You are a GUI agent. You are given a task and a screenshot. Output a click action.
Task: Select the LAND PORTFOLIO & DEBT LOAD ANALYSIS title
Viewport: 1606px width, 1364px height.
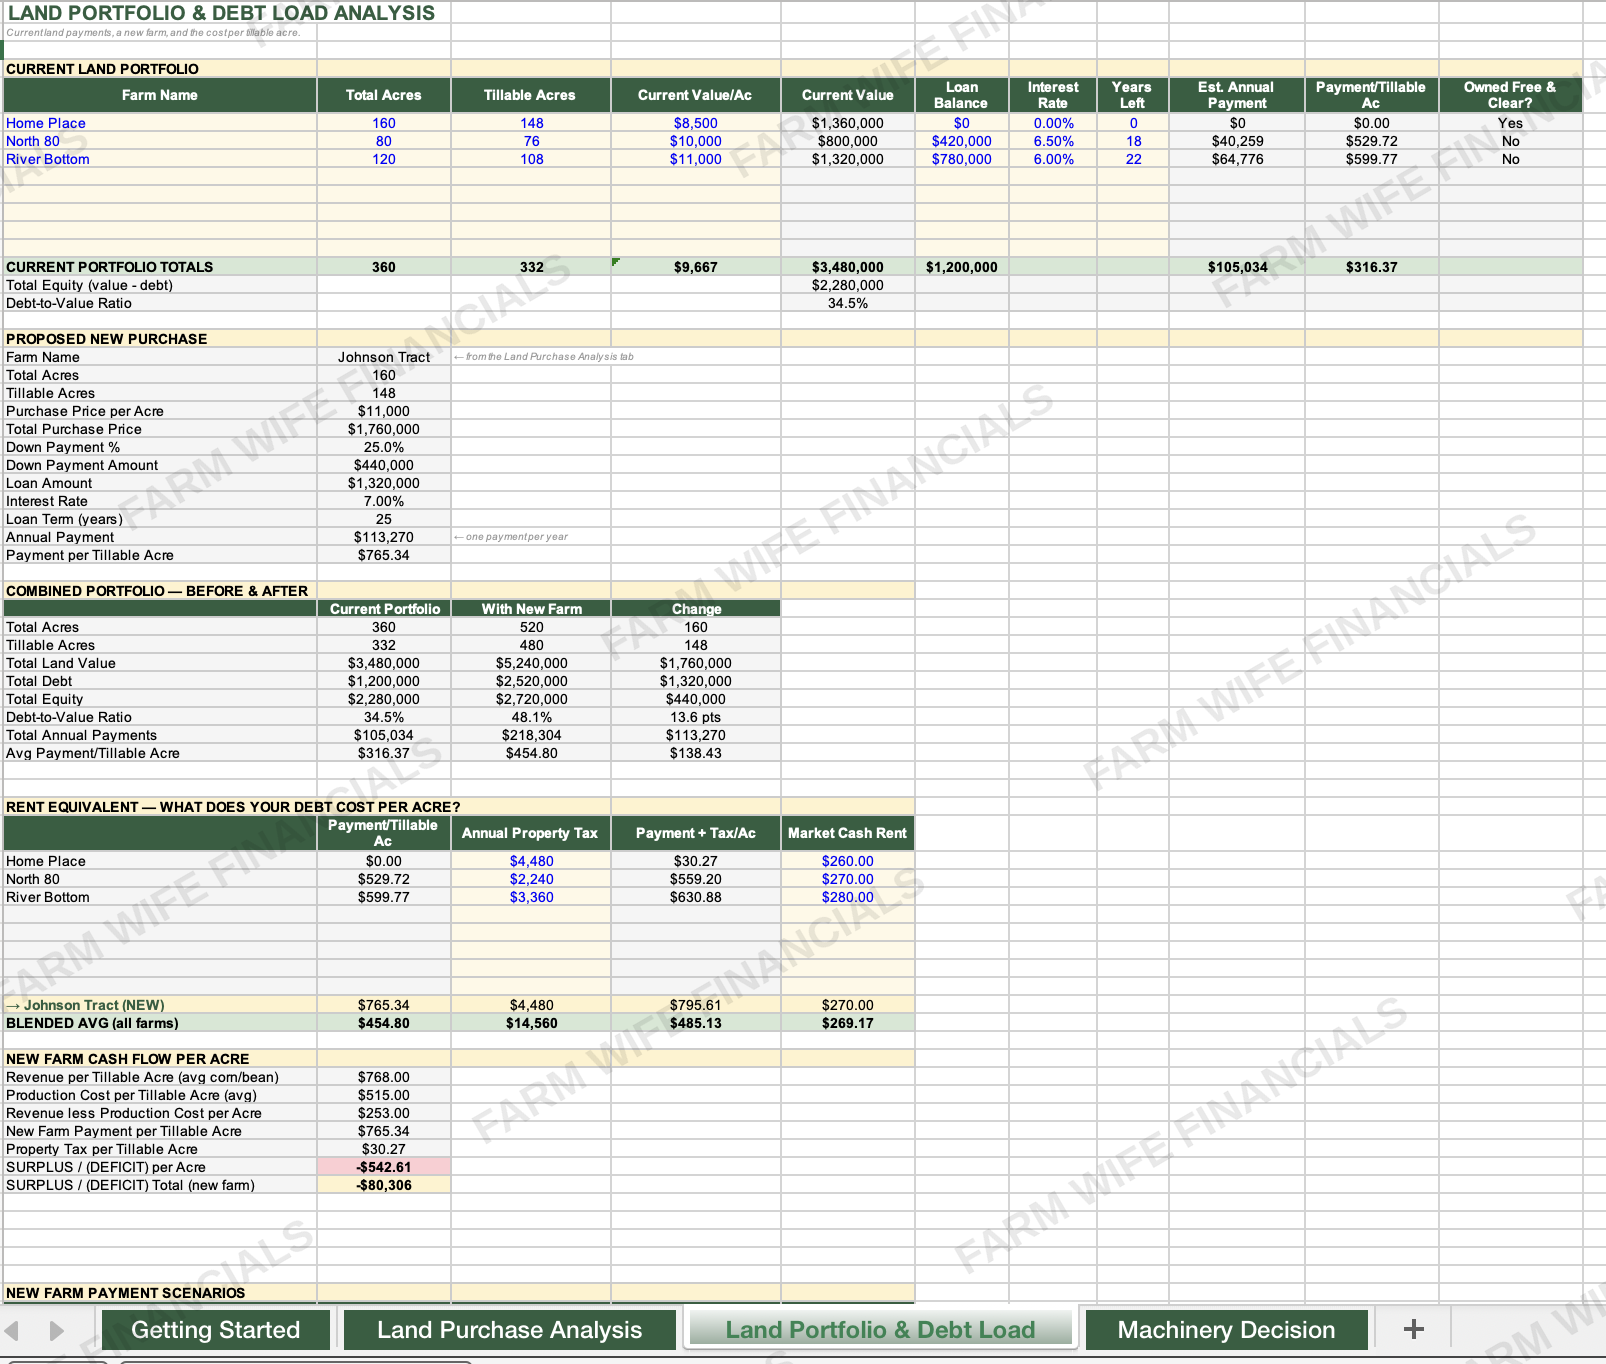[x=221, y=13]
